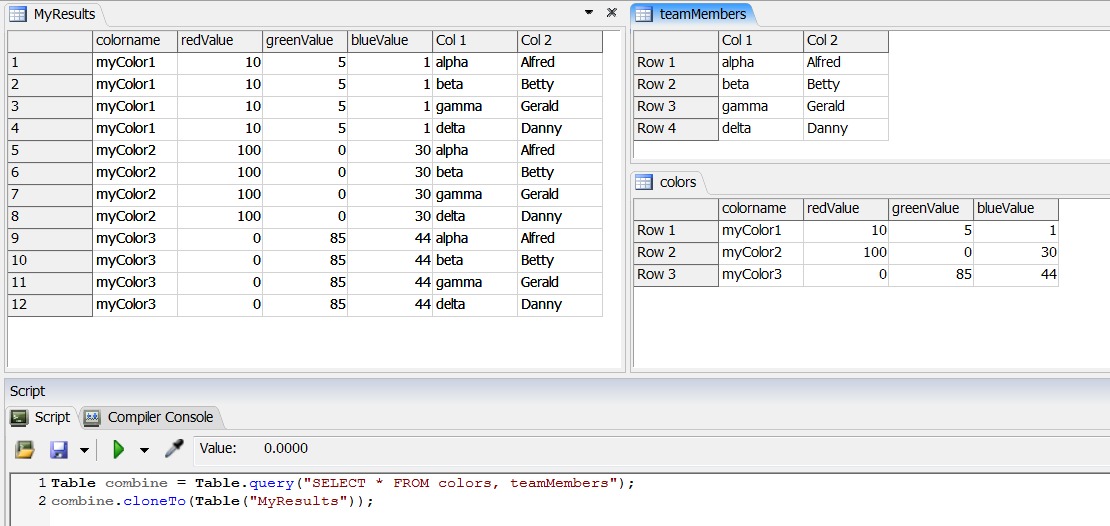Select Row 3 header in colors table
Screen dimensions: 1110x526
(x=676, y=275)
